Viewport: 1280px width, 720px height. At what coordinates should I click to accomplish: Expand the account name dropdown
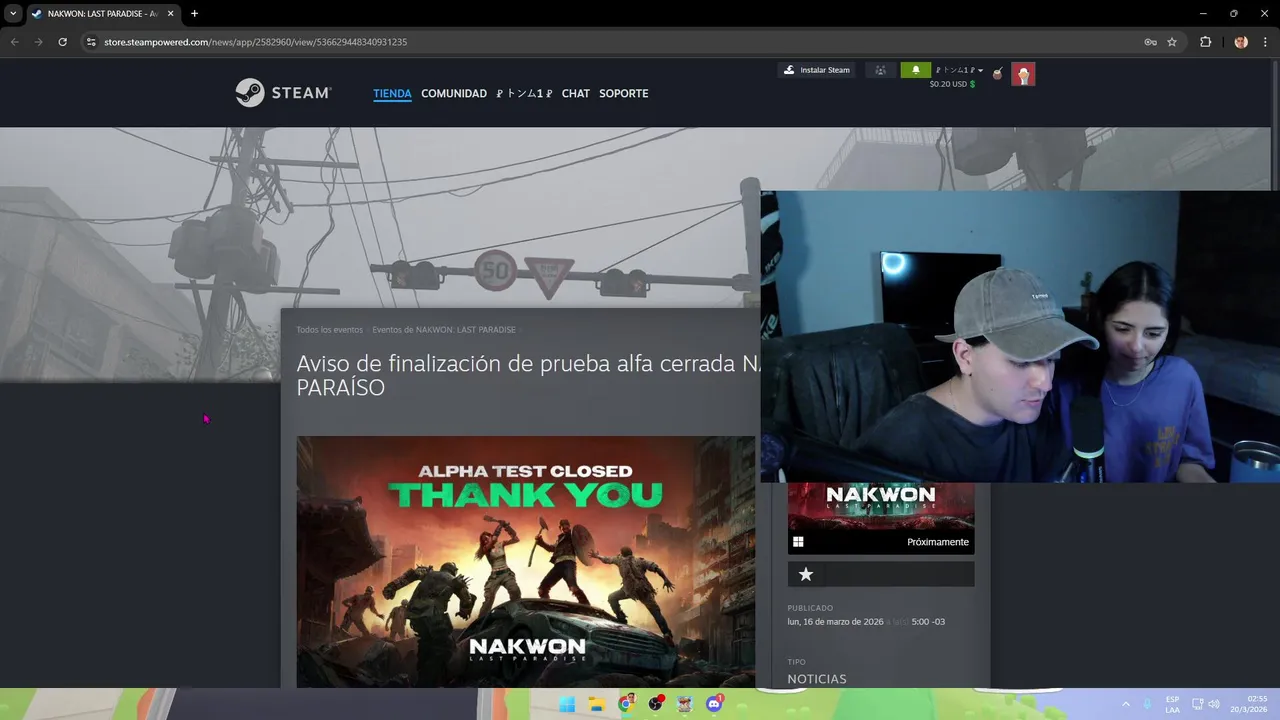[959, 70]
